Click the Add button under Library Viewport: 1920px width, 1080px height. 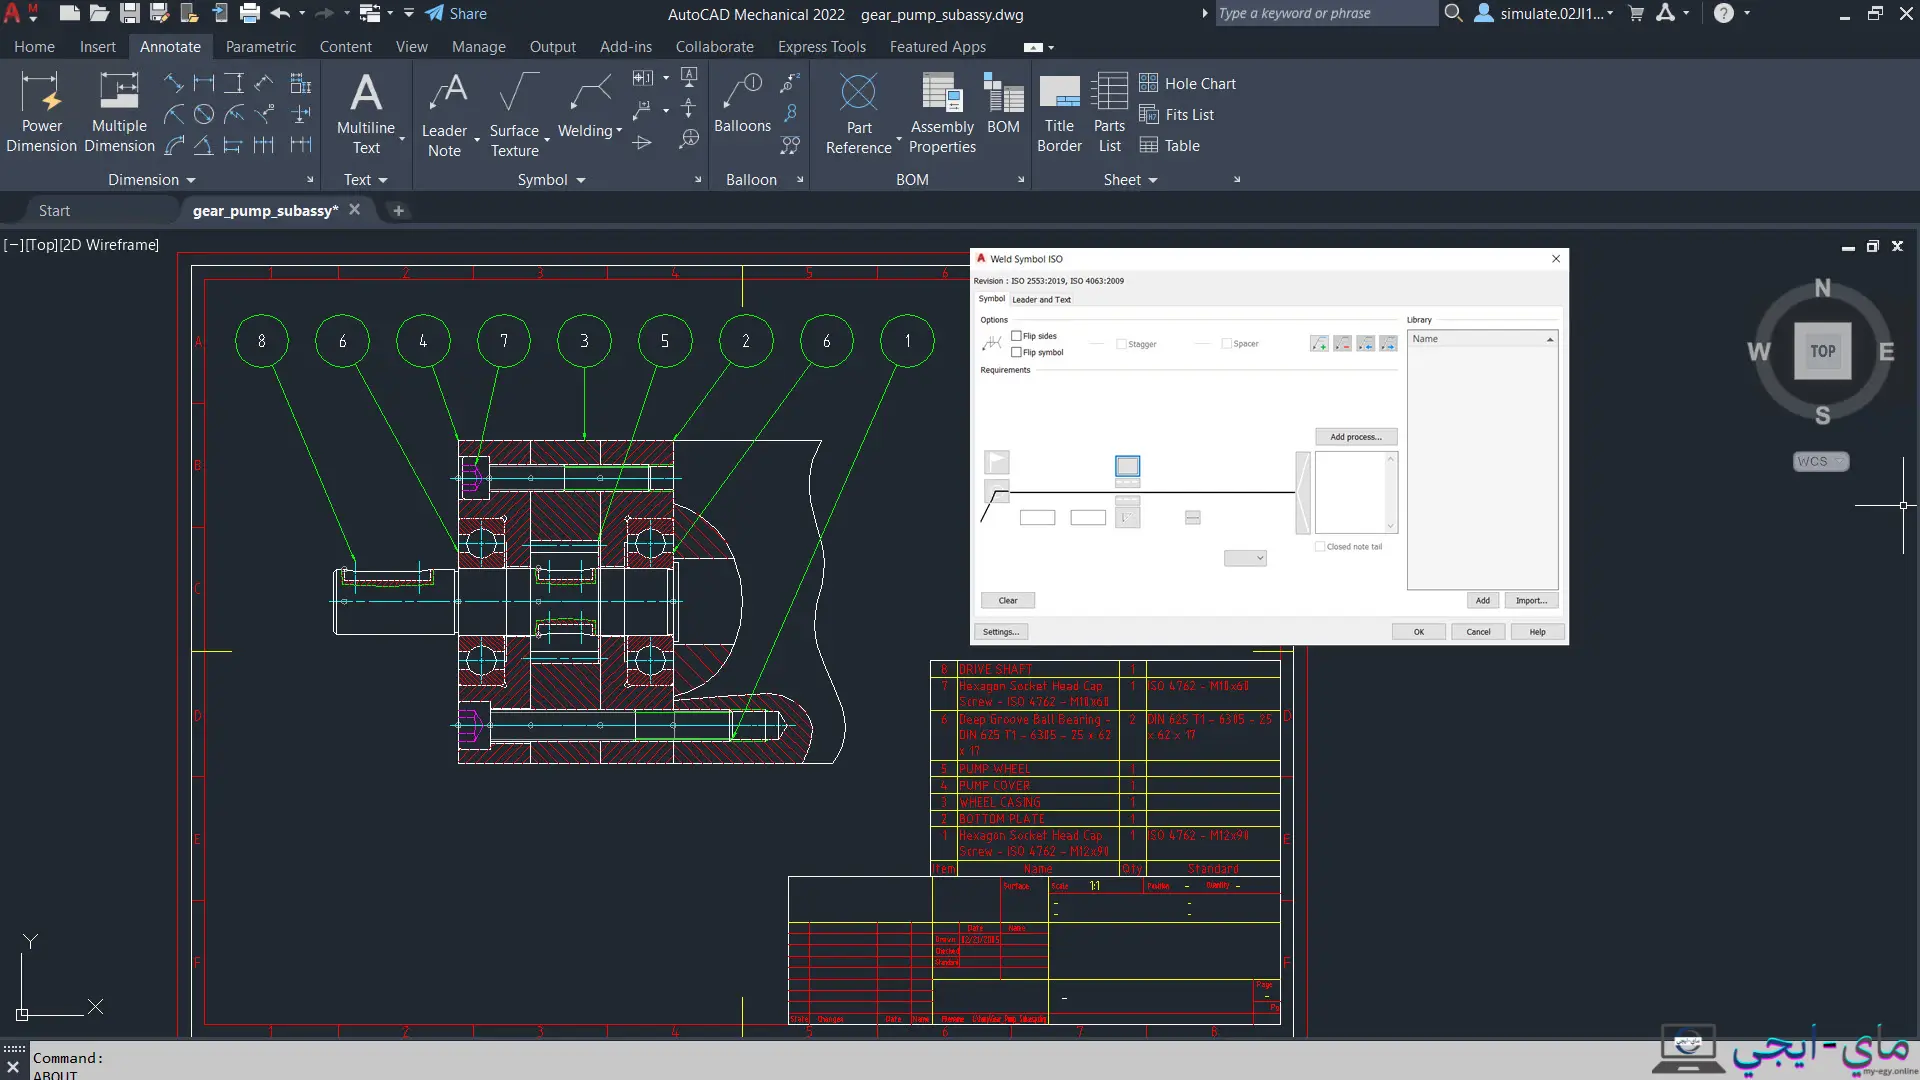[x=1482, y=601]
